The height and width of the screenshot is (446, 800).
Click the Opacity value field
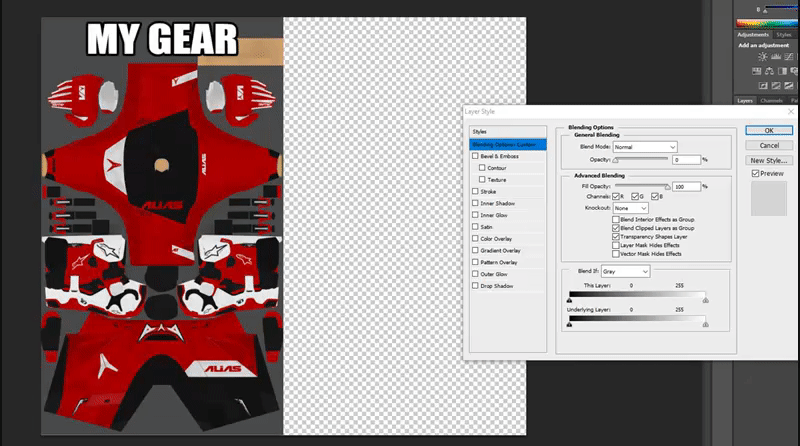point(686,160)
